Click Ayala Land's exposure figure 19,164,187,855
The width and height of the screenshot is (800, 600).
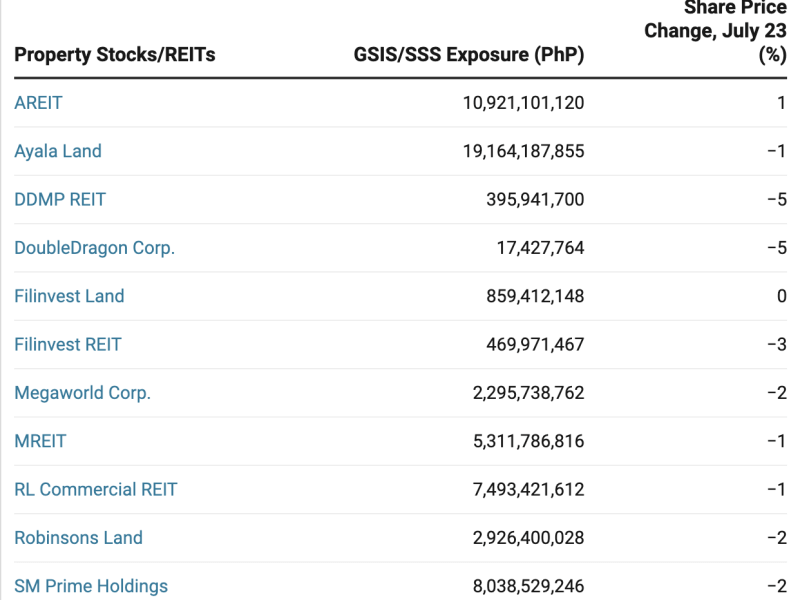coord(521,151)
